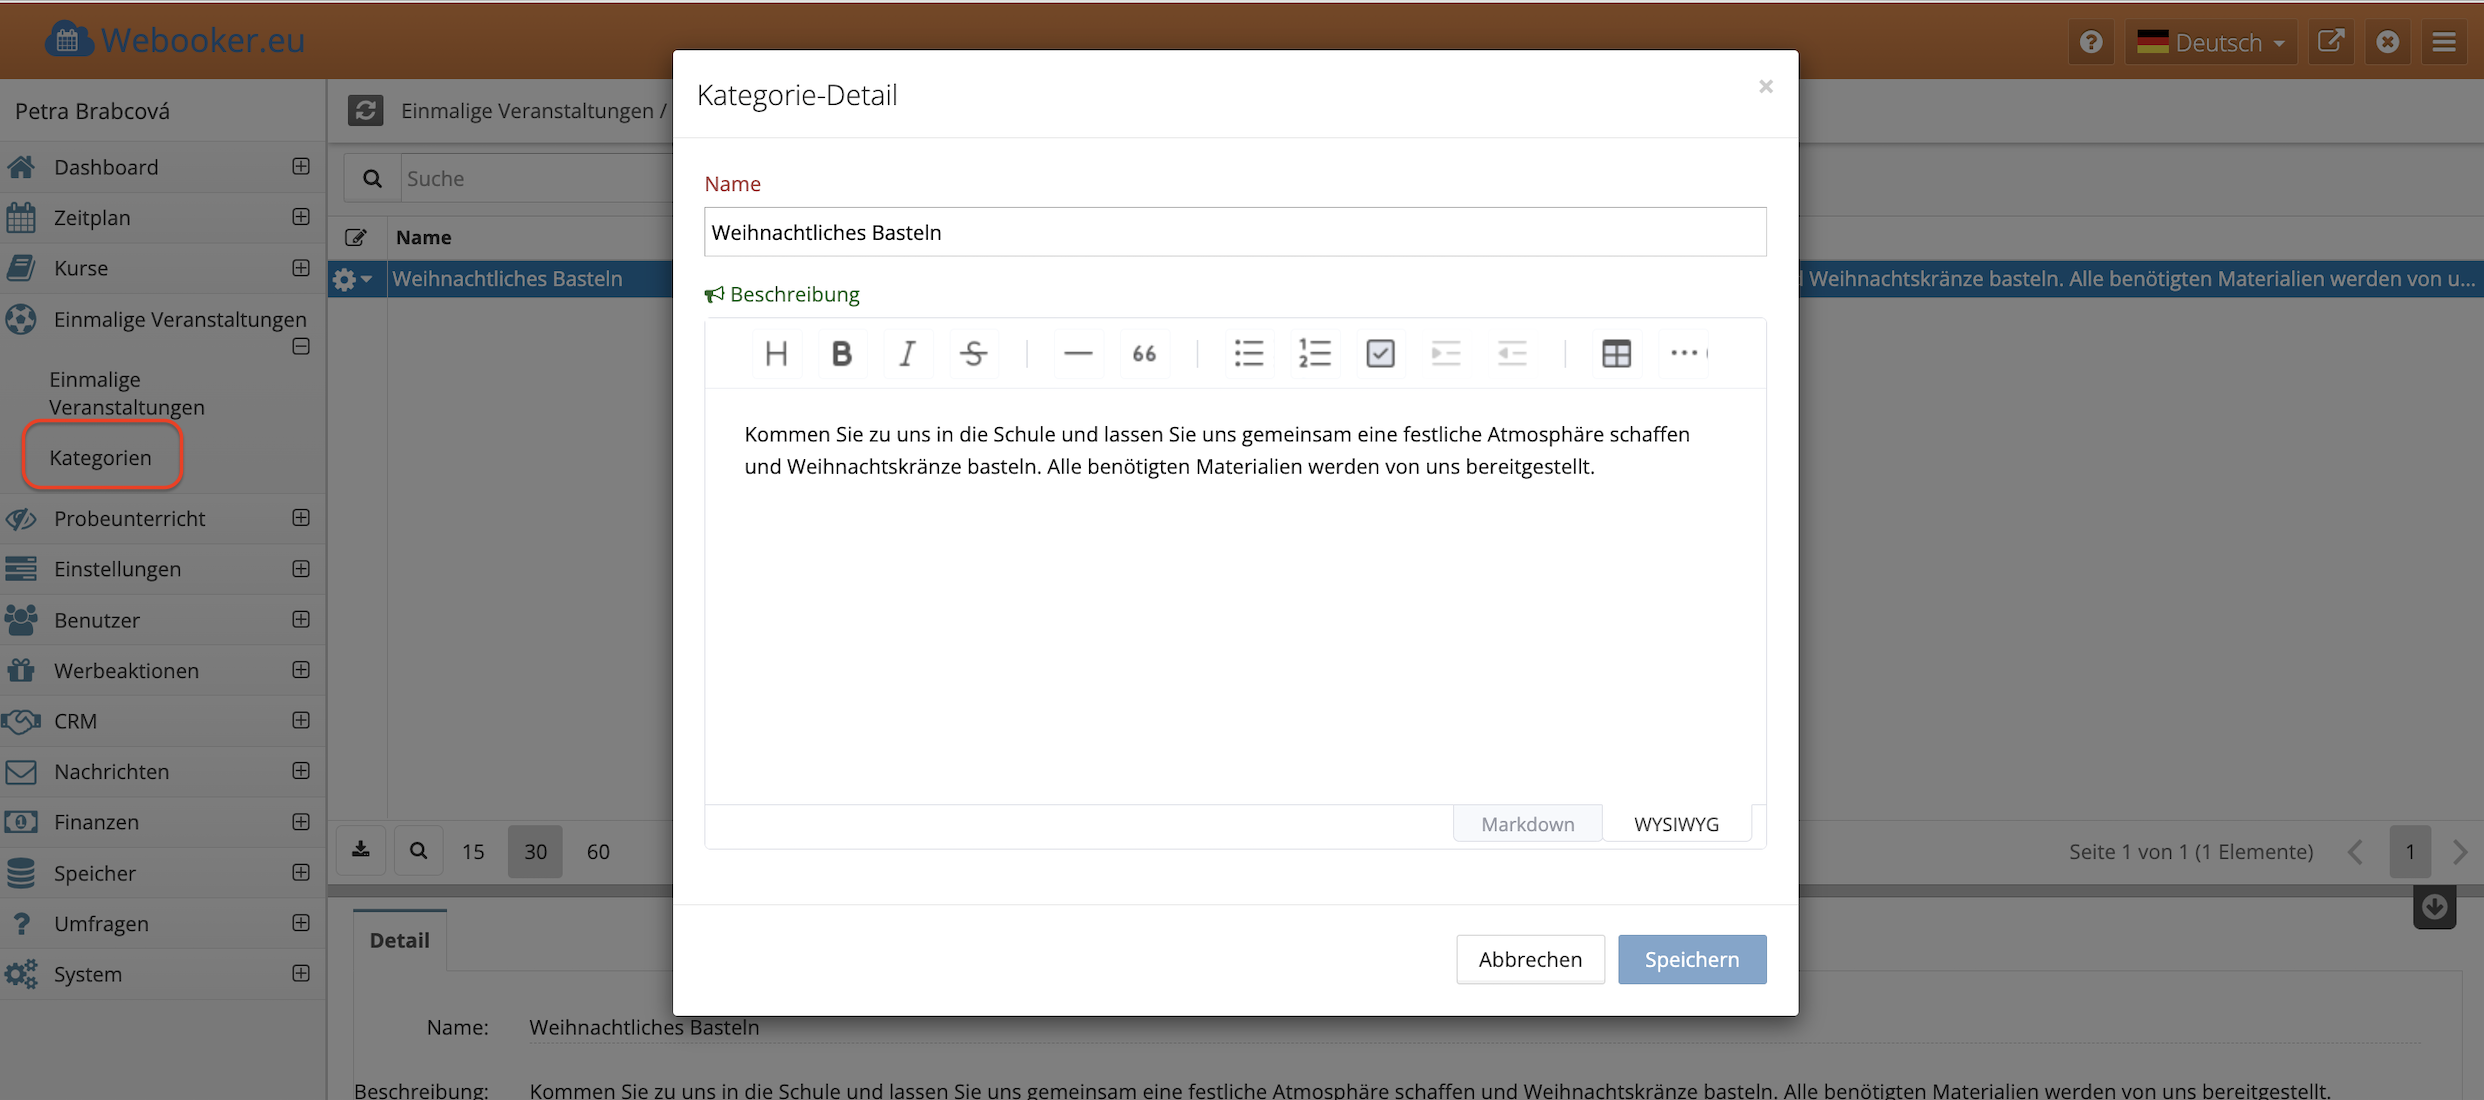Click the Name input field
Screen dimensions: 2484x1100
tap(1234, 232)
